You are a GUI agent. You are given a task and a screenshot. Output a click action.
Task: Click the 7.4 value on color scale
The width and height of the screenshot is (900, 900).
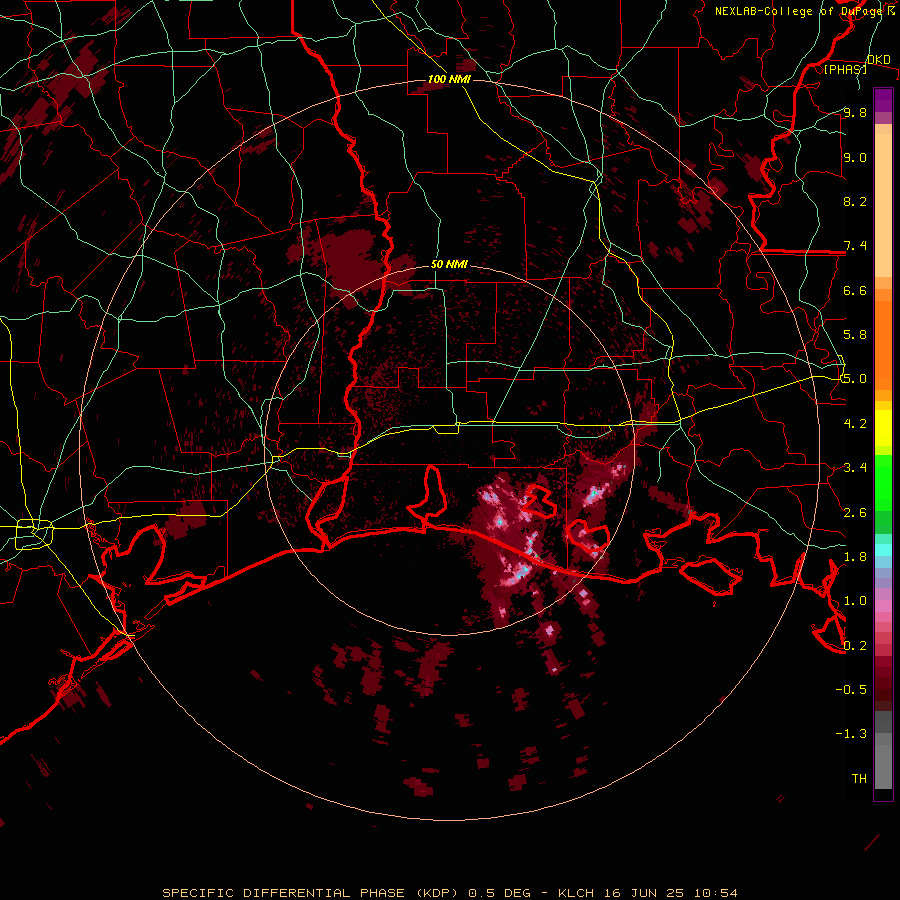tap(855, 246)
